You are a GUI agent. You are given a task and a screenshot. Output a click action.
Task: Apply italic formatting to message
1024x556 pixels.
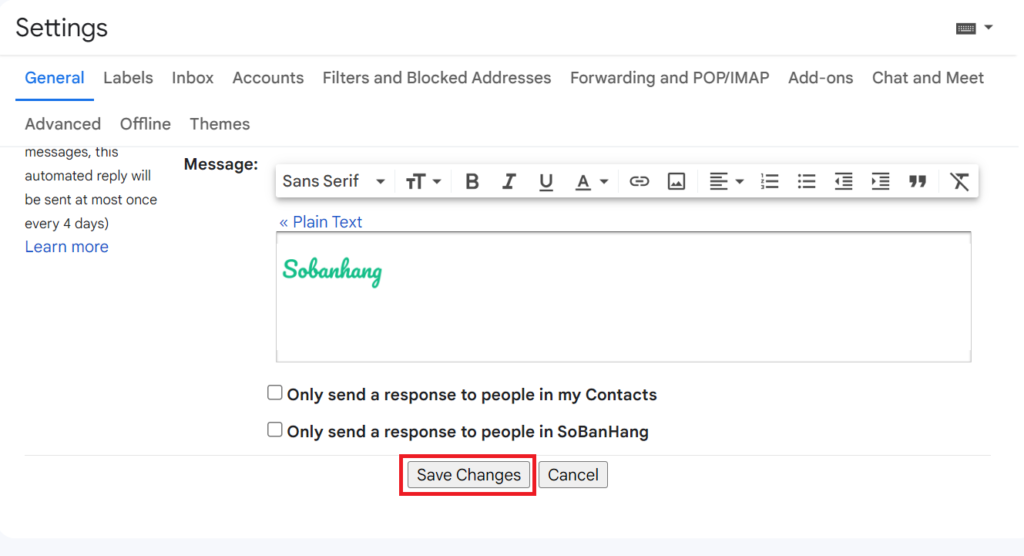[x=509, y=182]
